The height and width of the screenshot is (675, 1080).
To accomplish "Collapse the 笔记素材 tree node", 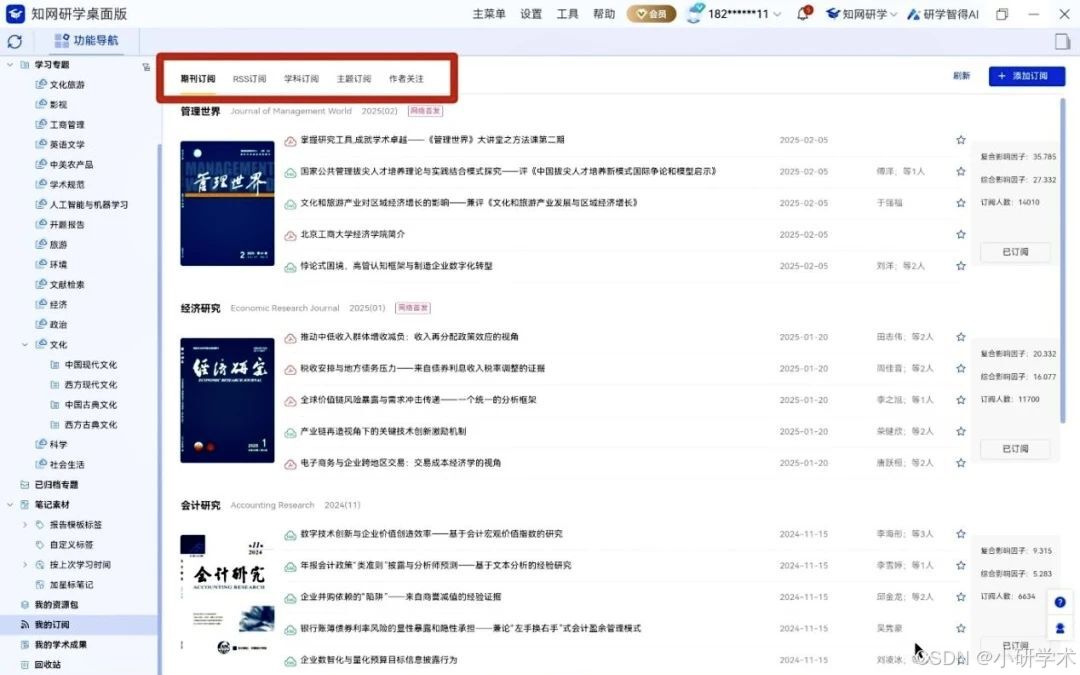I will 10,505.
